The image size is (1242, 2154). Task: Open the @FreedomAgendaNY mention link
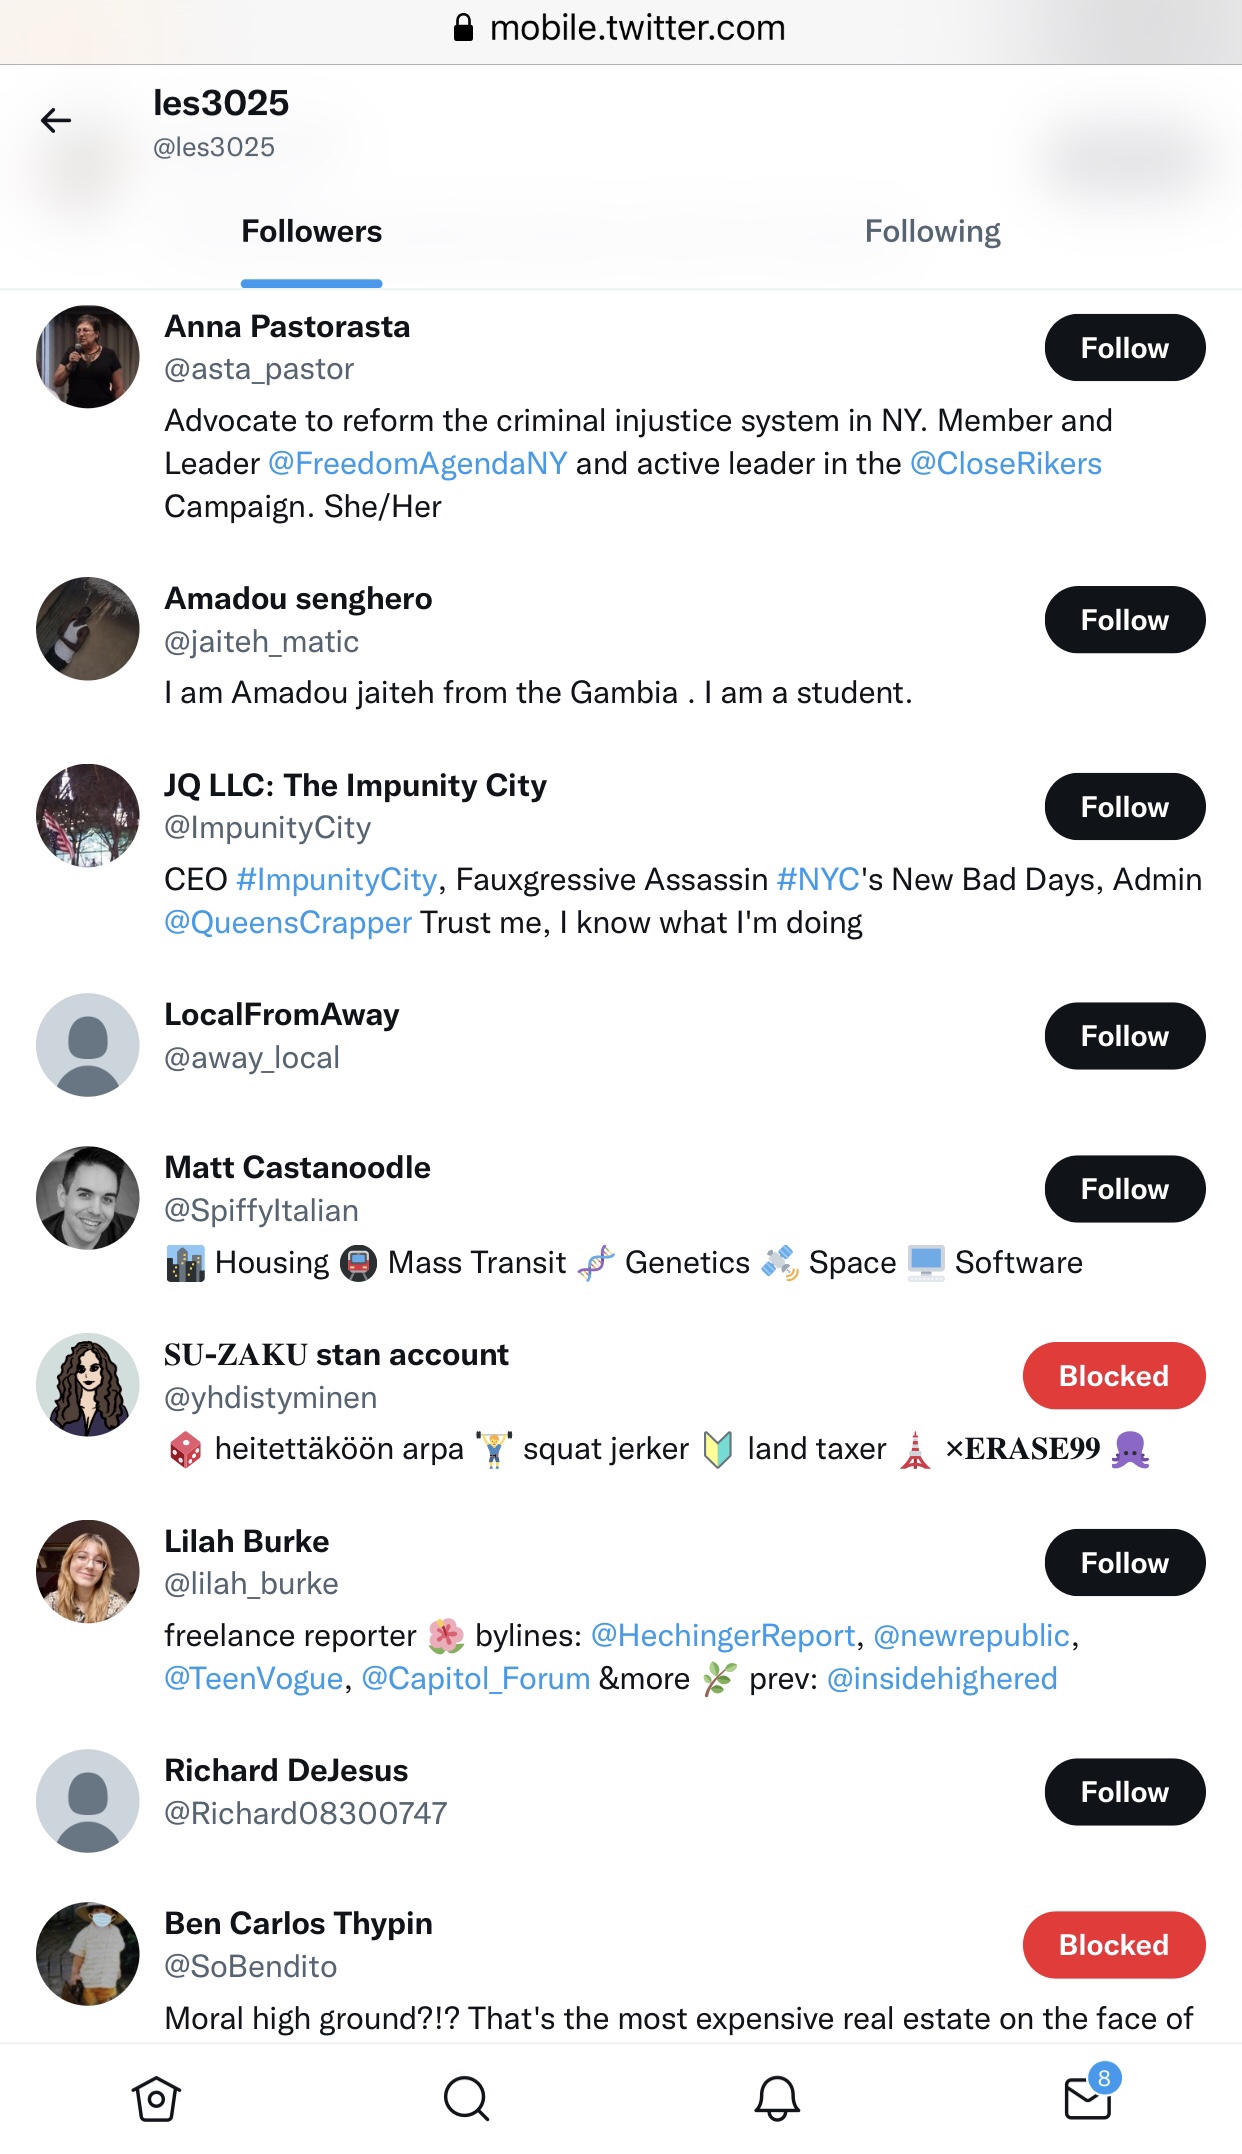point(418,464)
